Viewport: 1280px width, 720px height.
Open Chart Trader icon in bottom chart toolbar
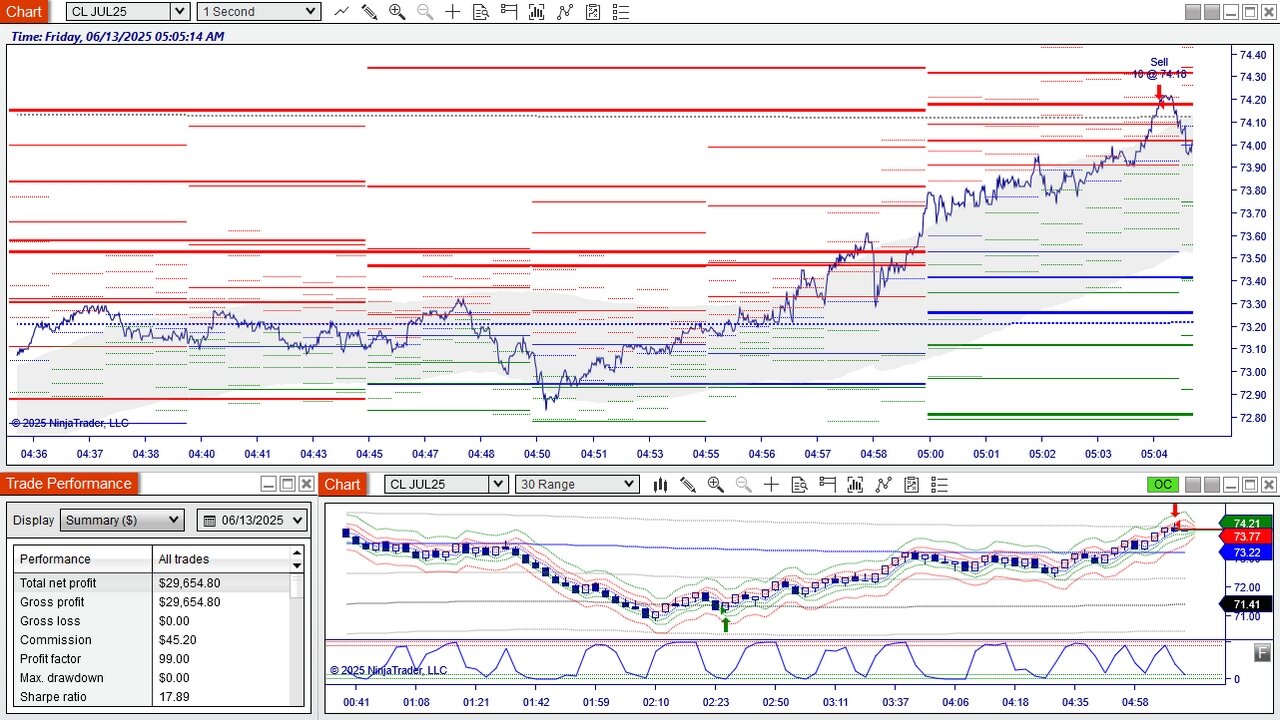827,484
